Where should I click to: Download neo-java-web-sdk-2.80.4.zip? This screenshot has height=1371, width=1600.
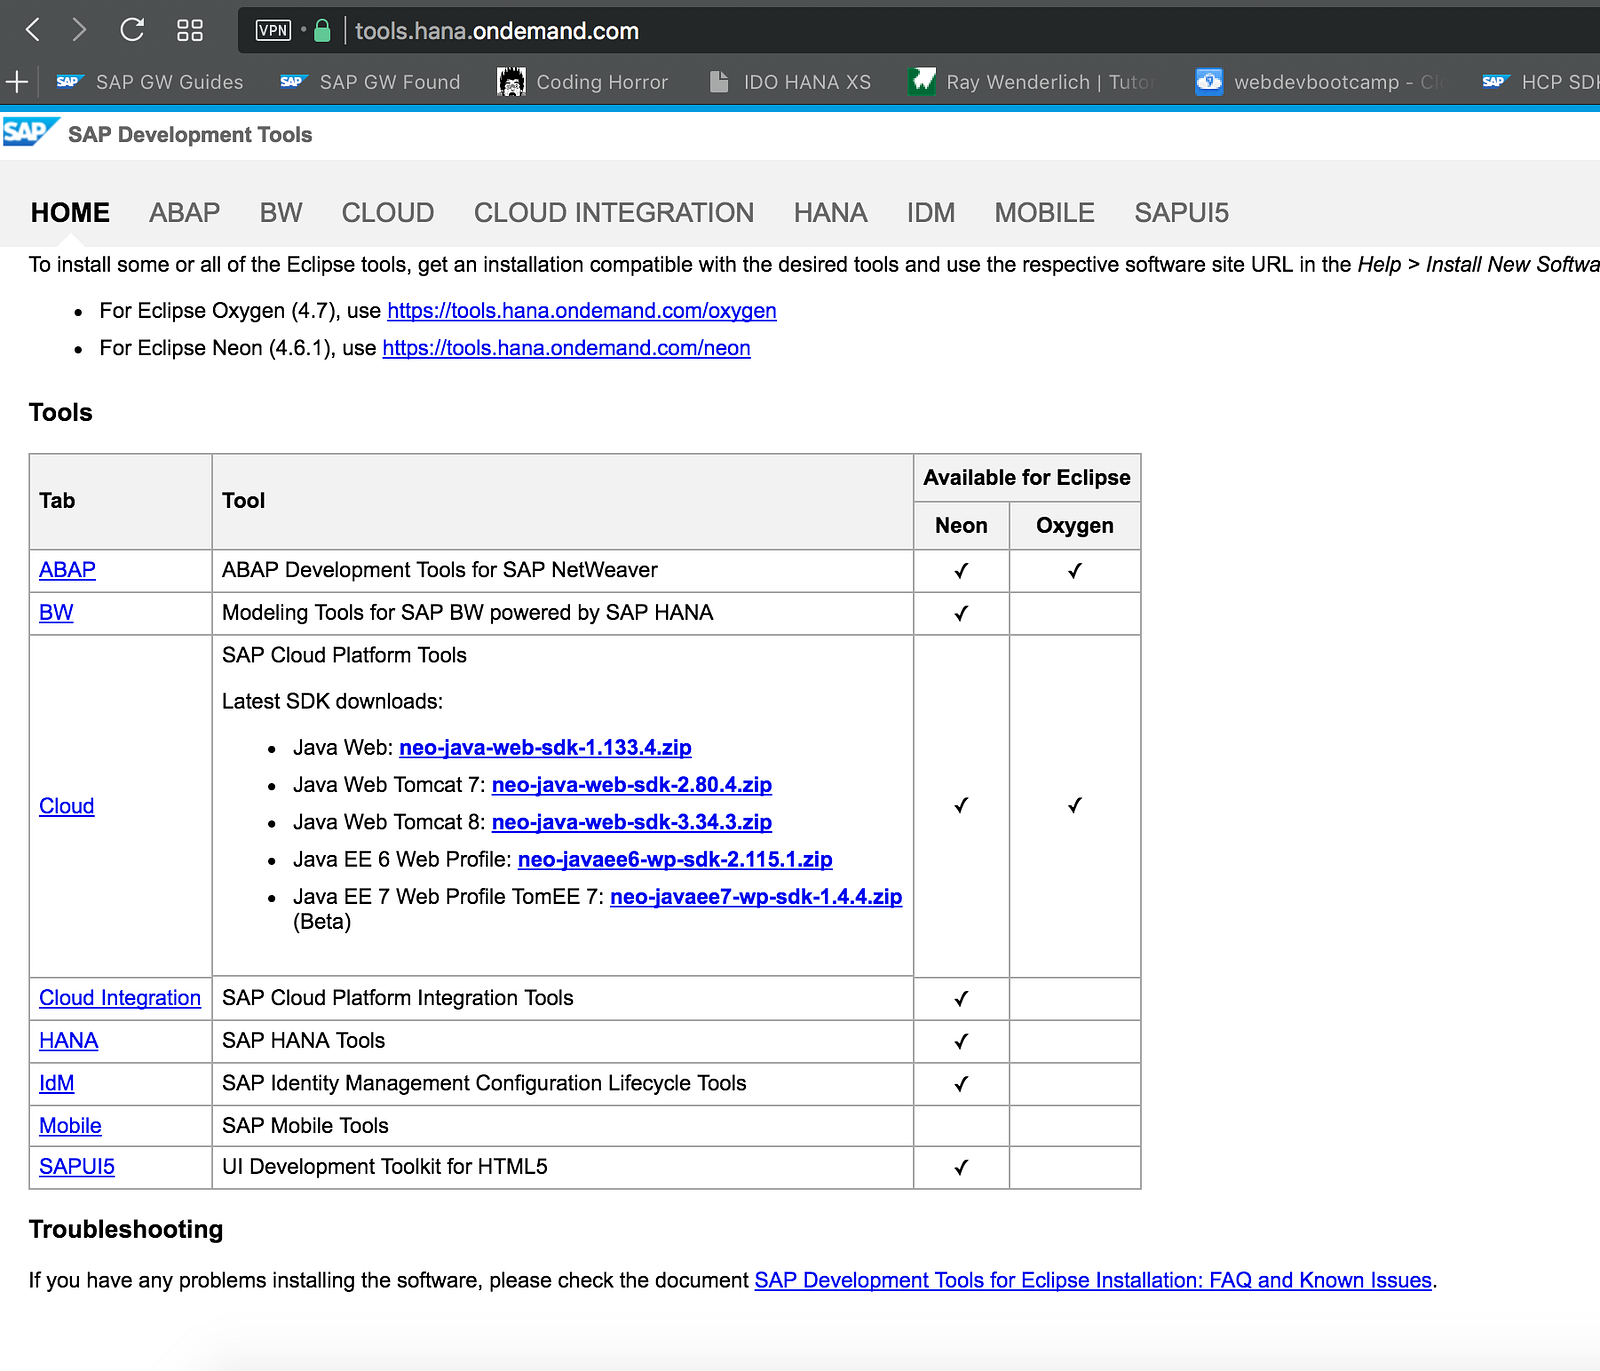[x=632, y=785]
